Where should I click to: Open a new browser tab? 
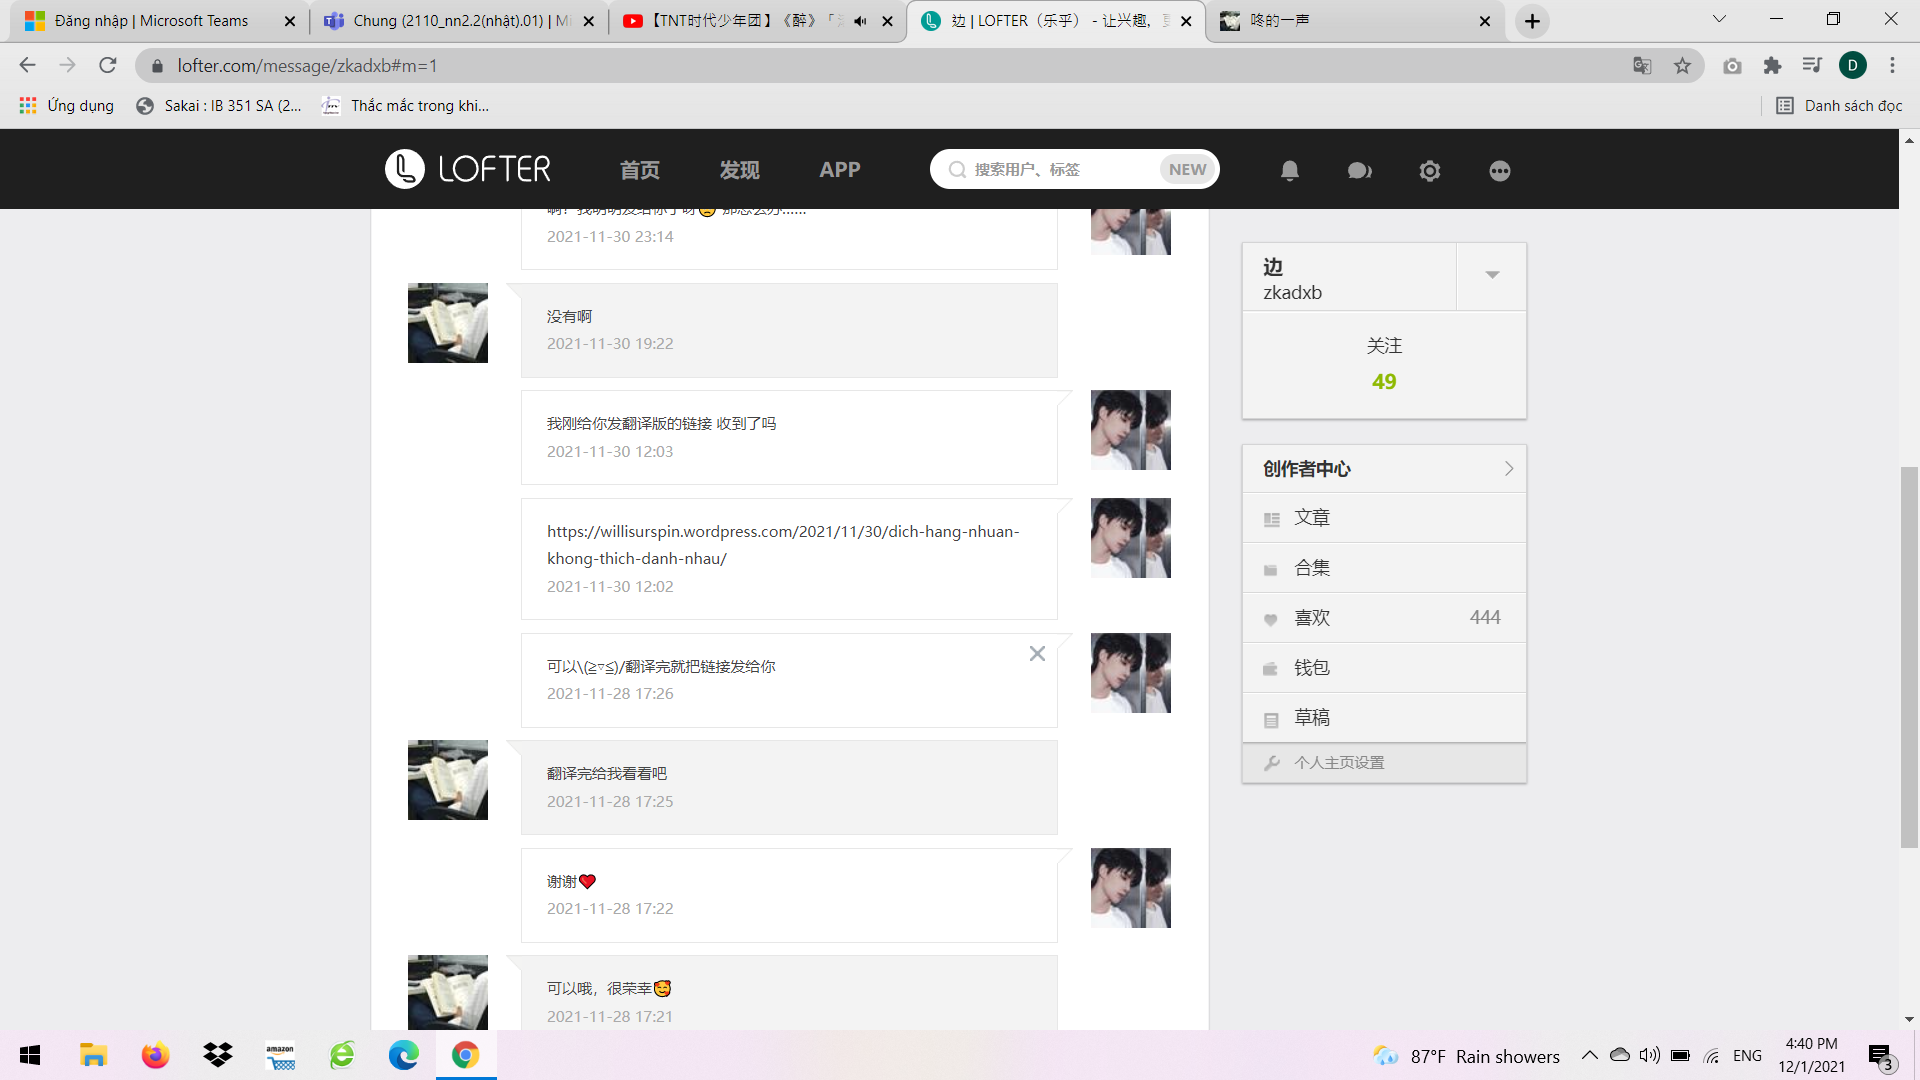coord(1532,21)
